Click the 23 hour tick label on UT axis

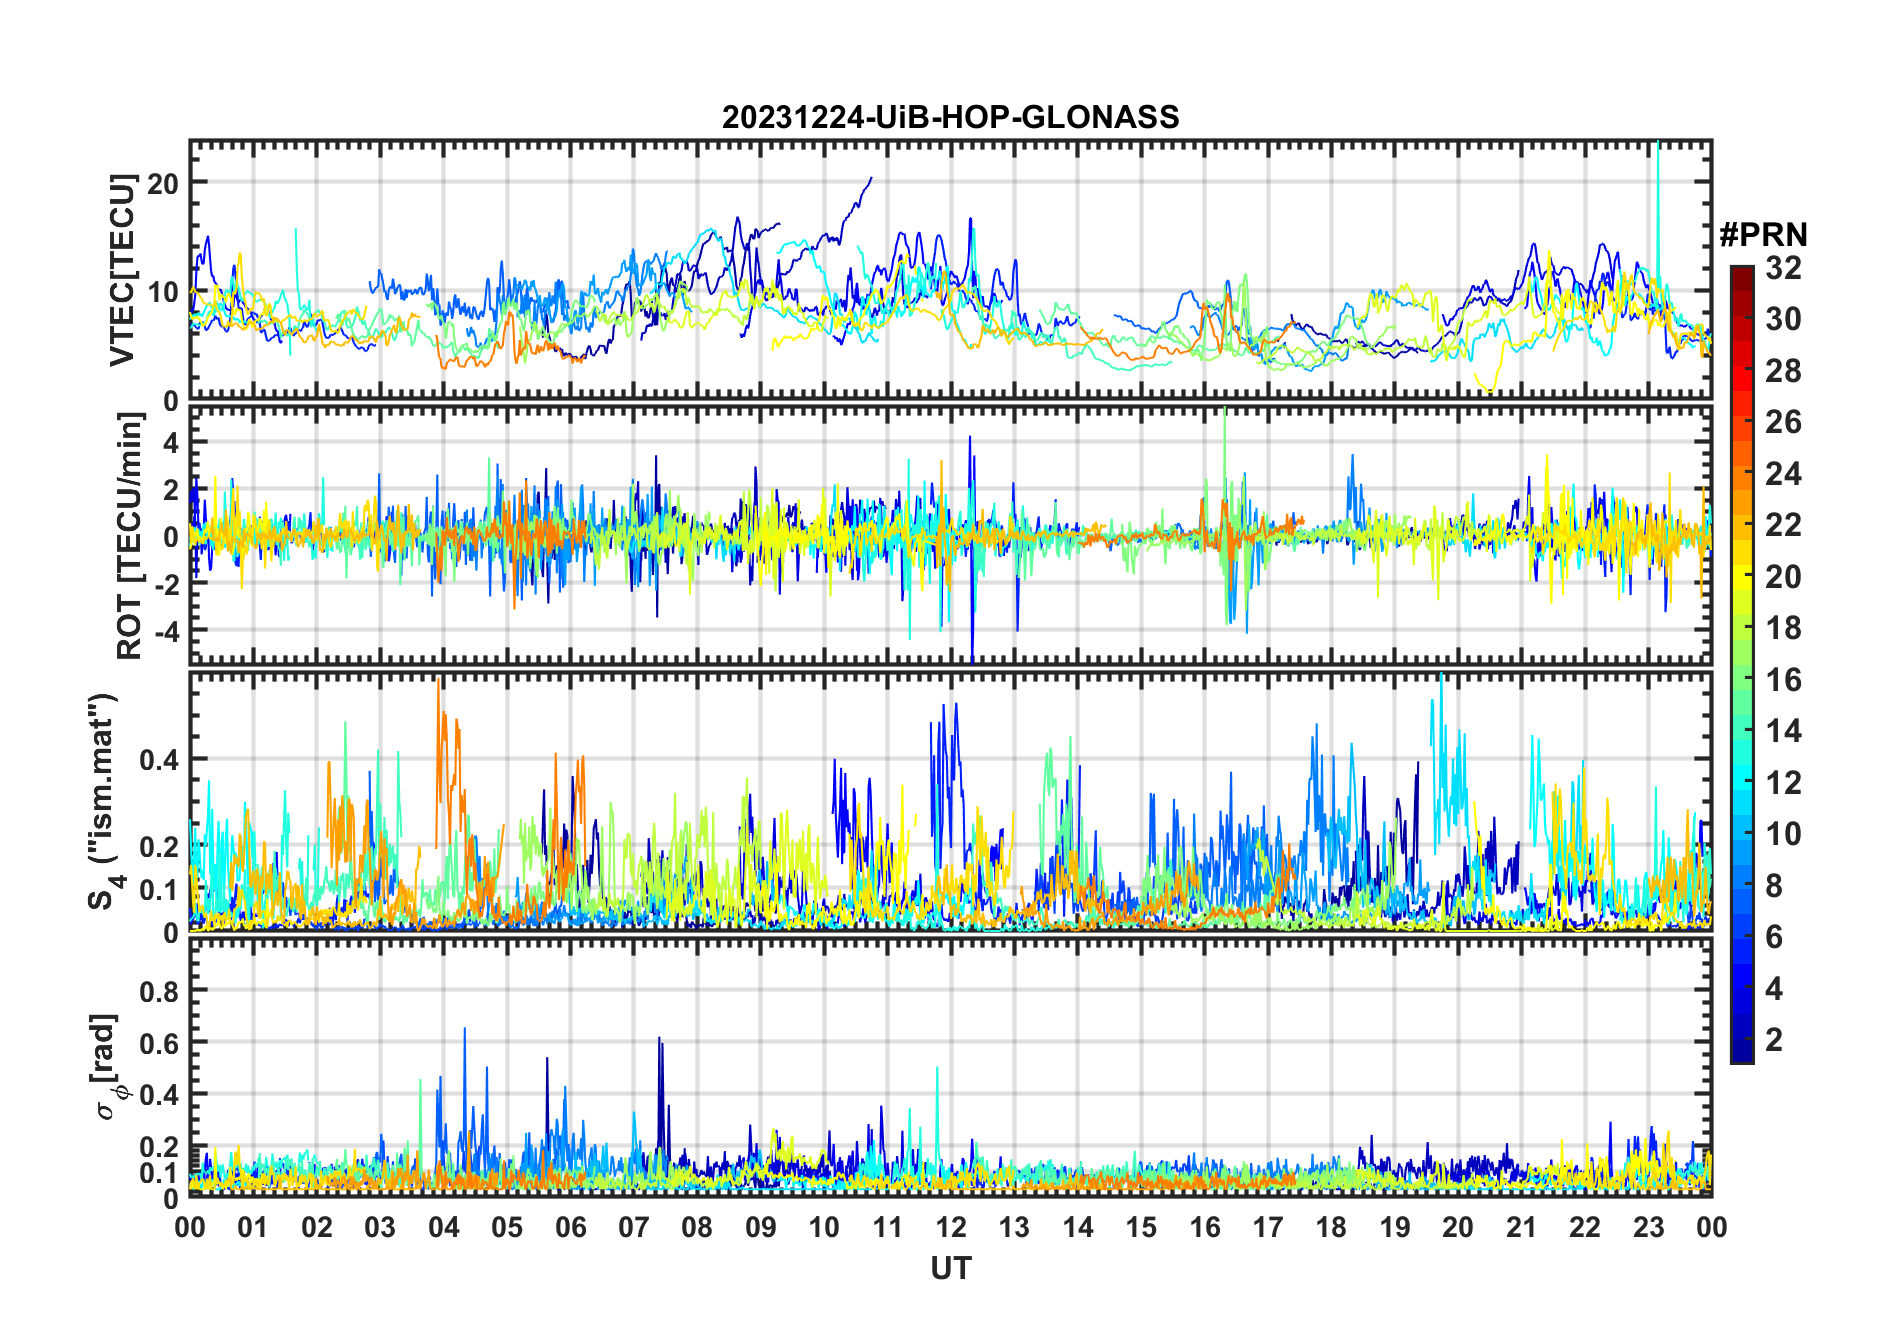(x=1648, y=1228)
